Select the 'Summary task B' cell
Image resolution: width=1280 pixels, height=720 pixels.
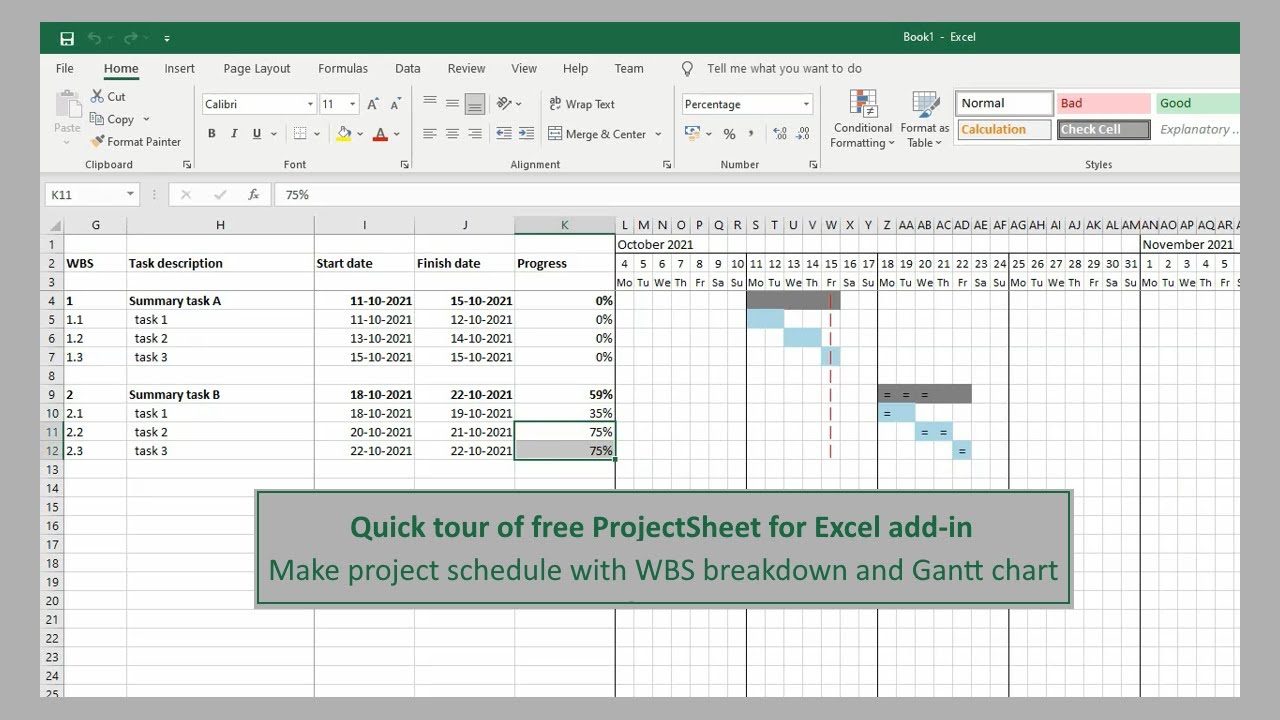click(x=220, y=395)
